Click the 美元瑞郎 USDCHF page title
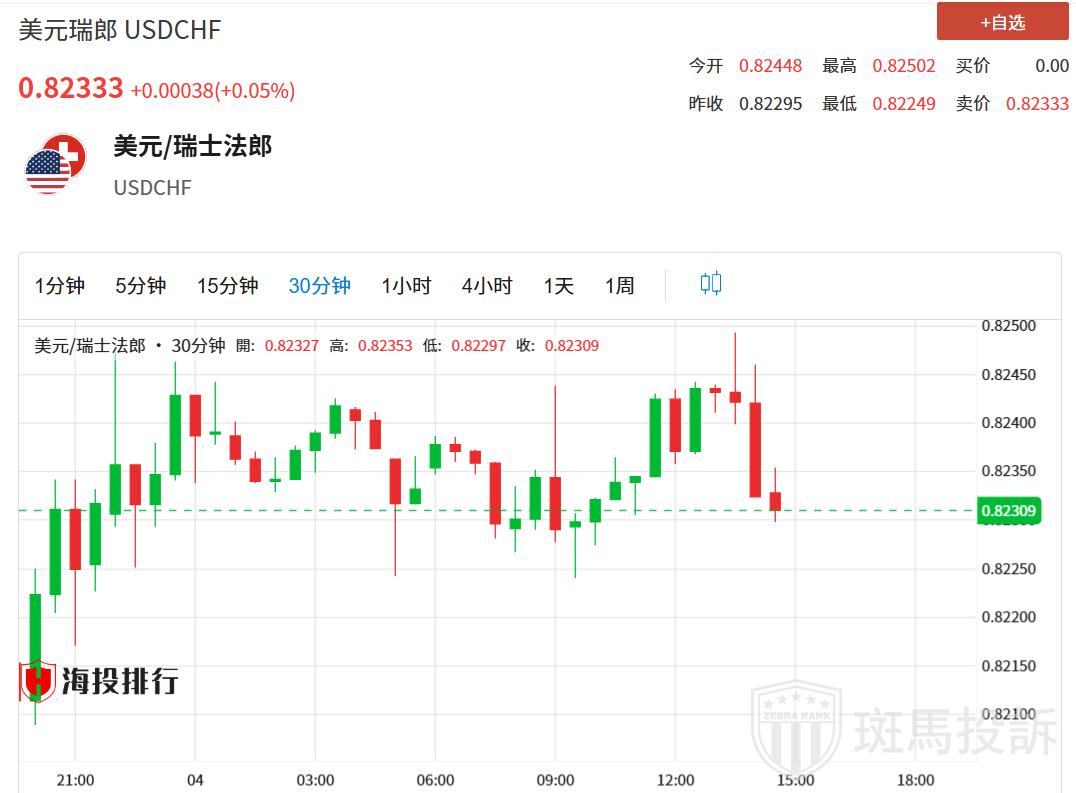Screen dimensions: 1076x793 click(x=119, y=30)
